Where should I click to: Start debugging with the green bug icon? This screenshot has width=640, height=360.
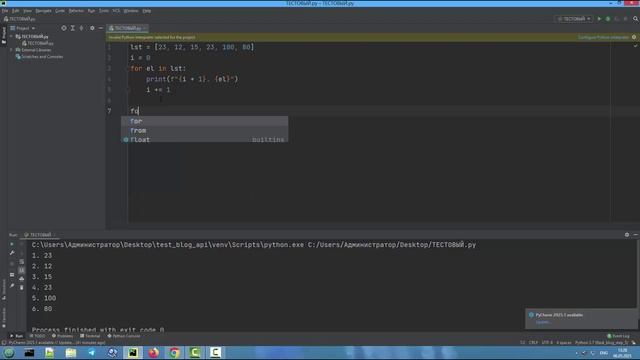click(608, 19)
